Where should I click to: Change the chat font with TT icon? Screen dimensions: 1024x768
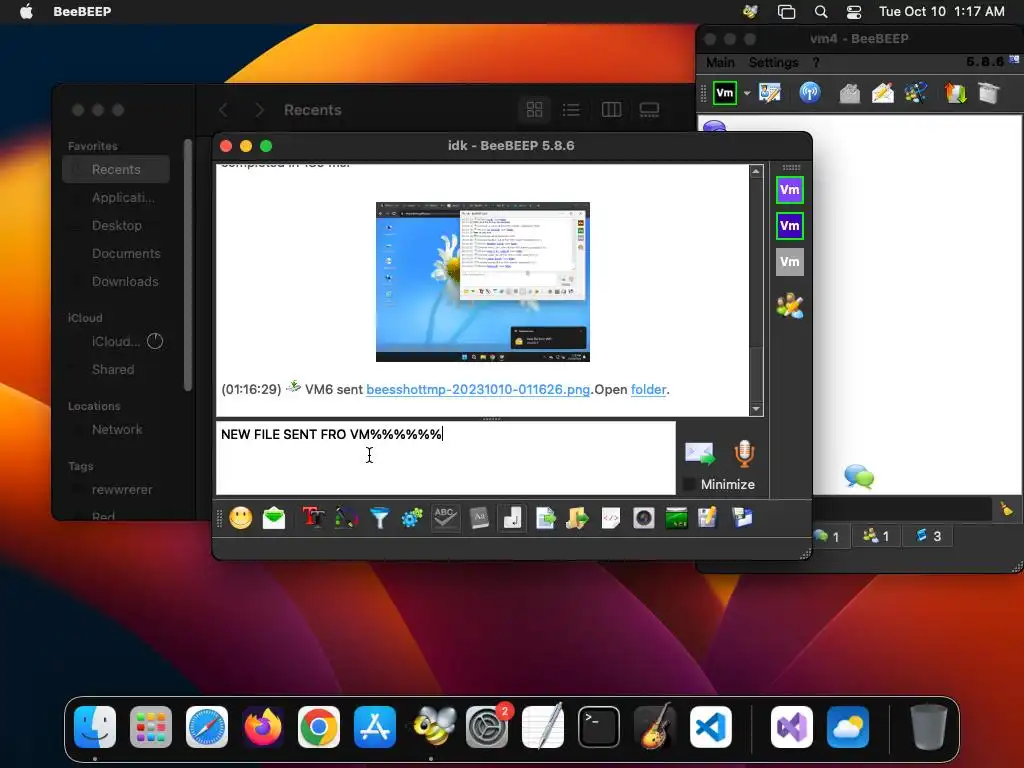click(313, 519)
